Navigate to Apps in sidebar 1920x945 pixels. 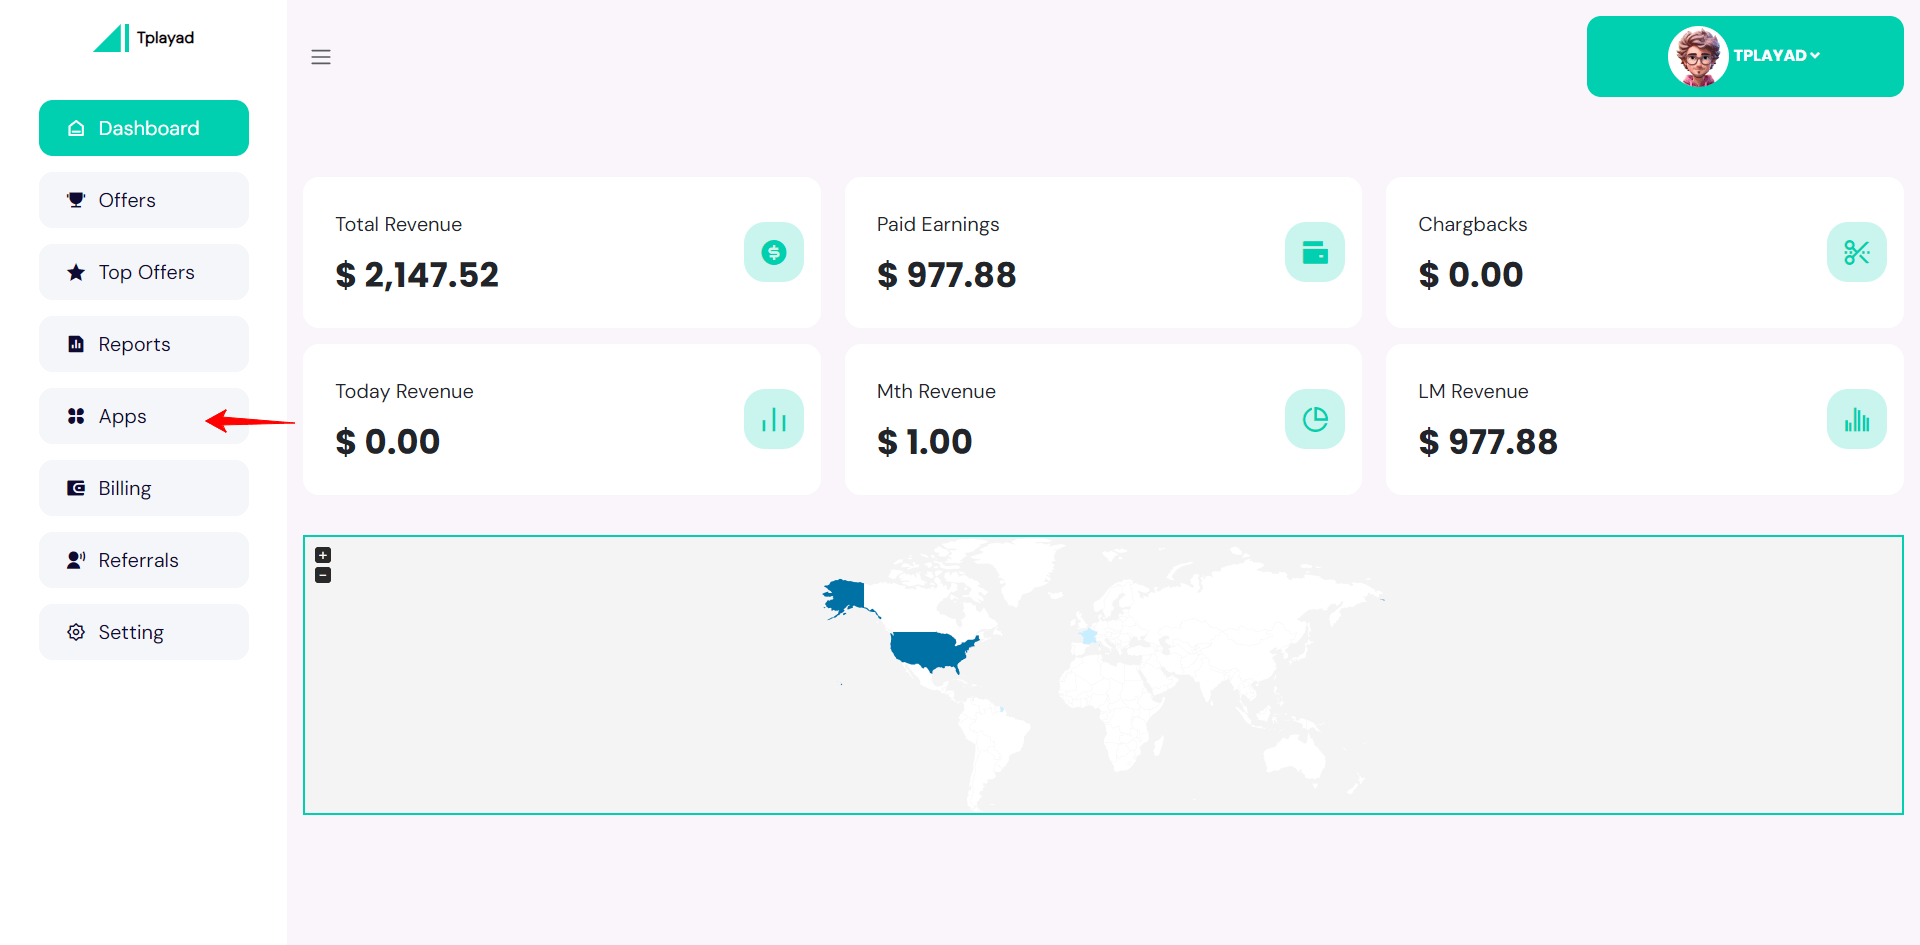pyautogui.click(x=144, y=416)
